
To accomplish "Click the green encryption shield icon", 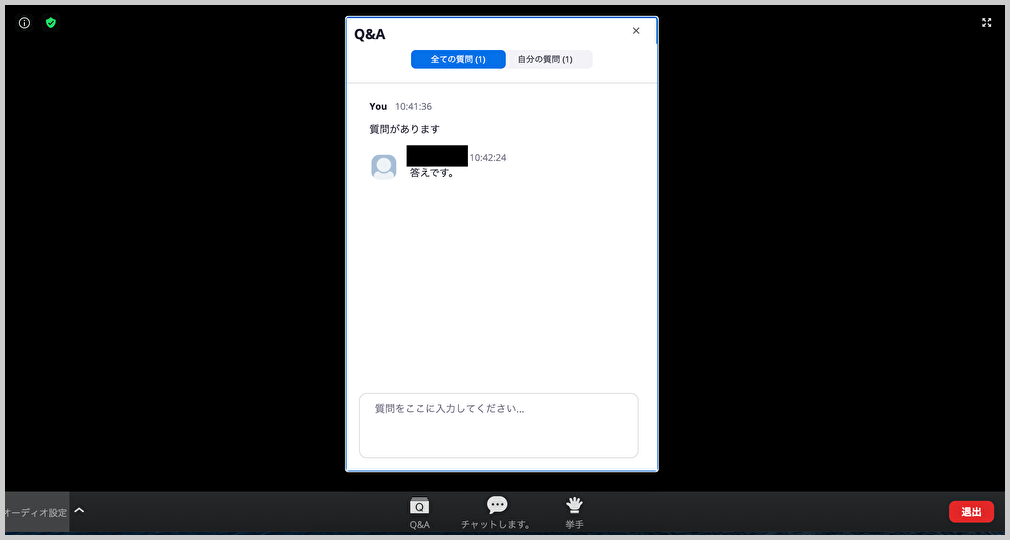I will (51, 23).
